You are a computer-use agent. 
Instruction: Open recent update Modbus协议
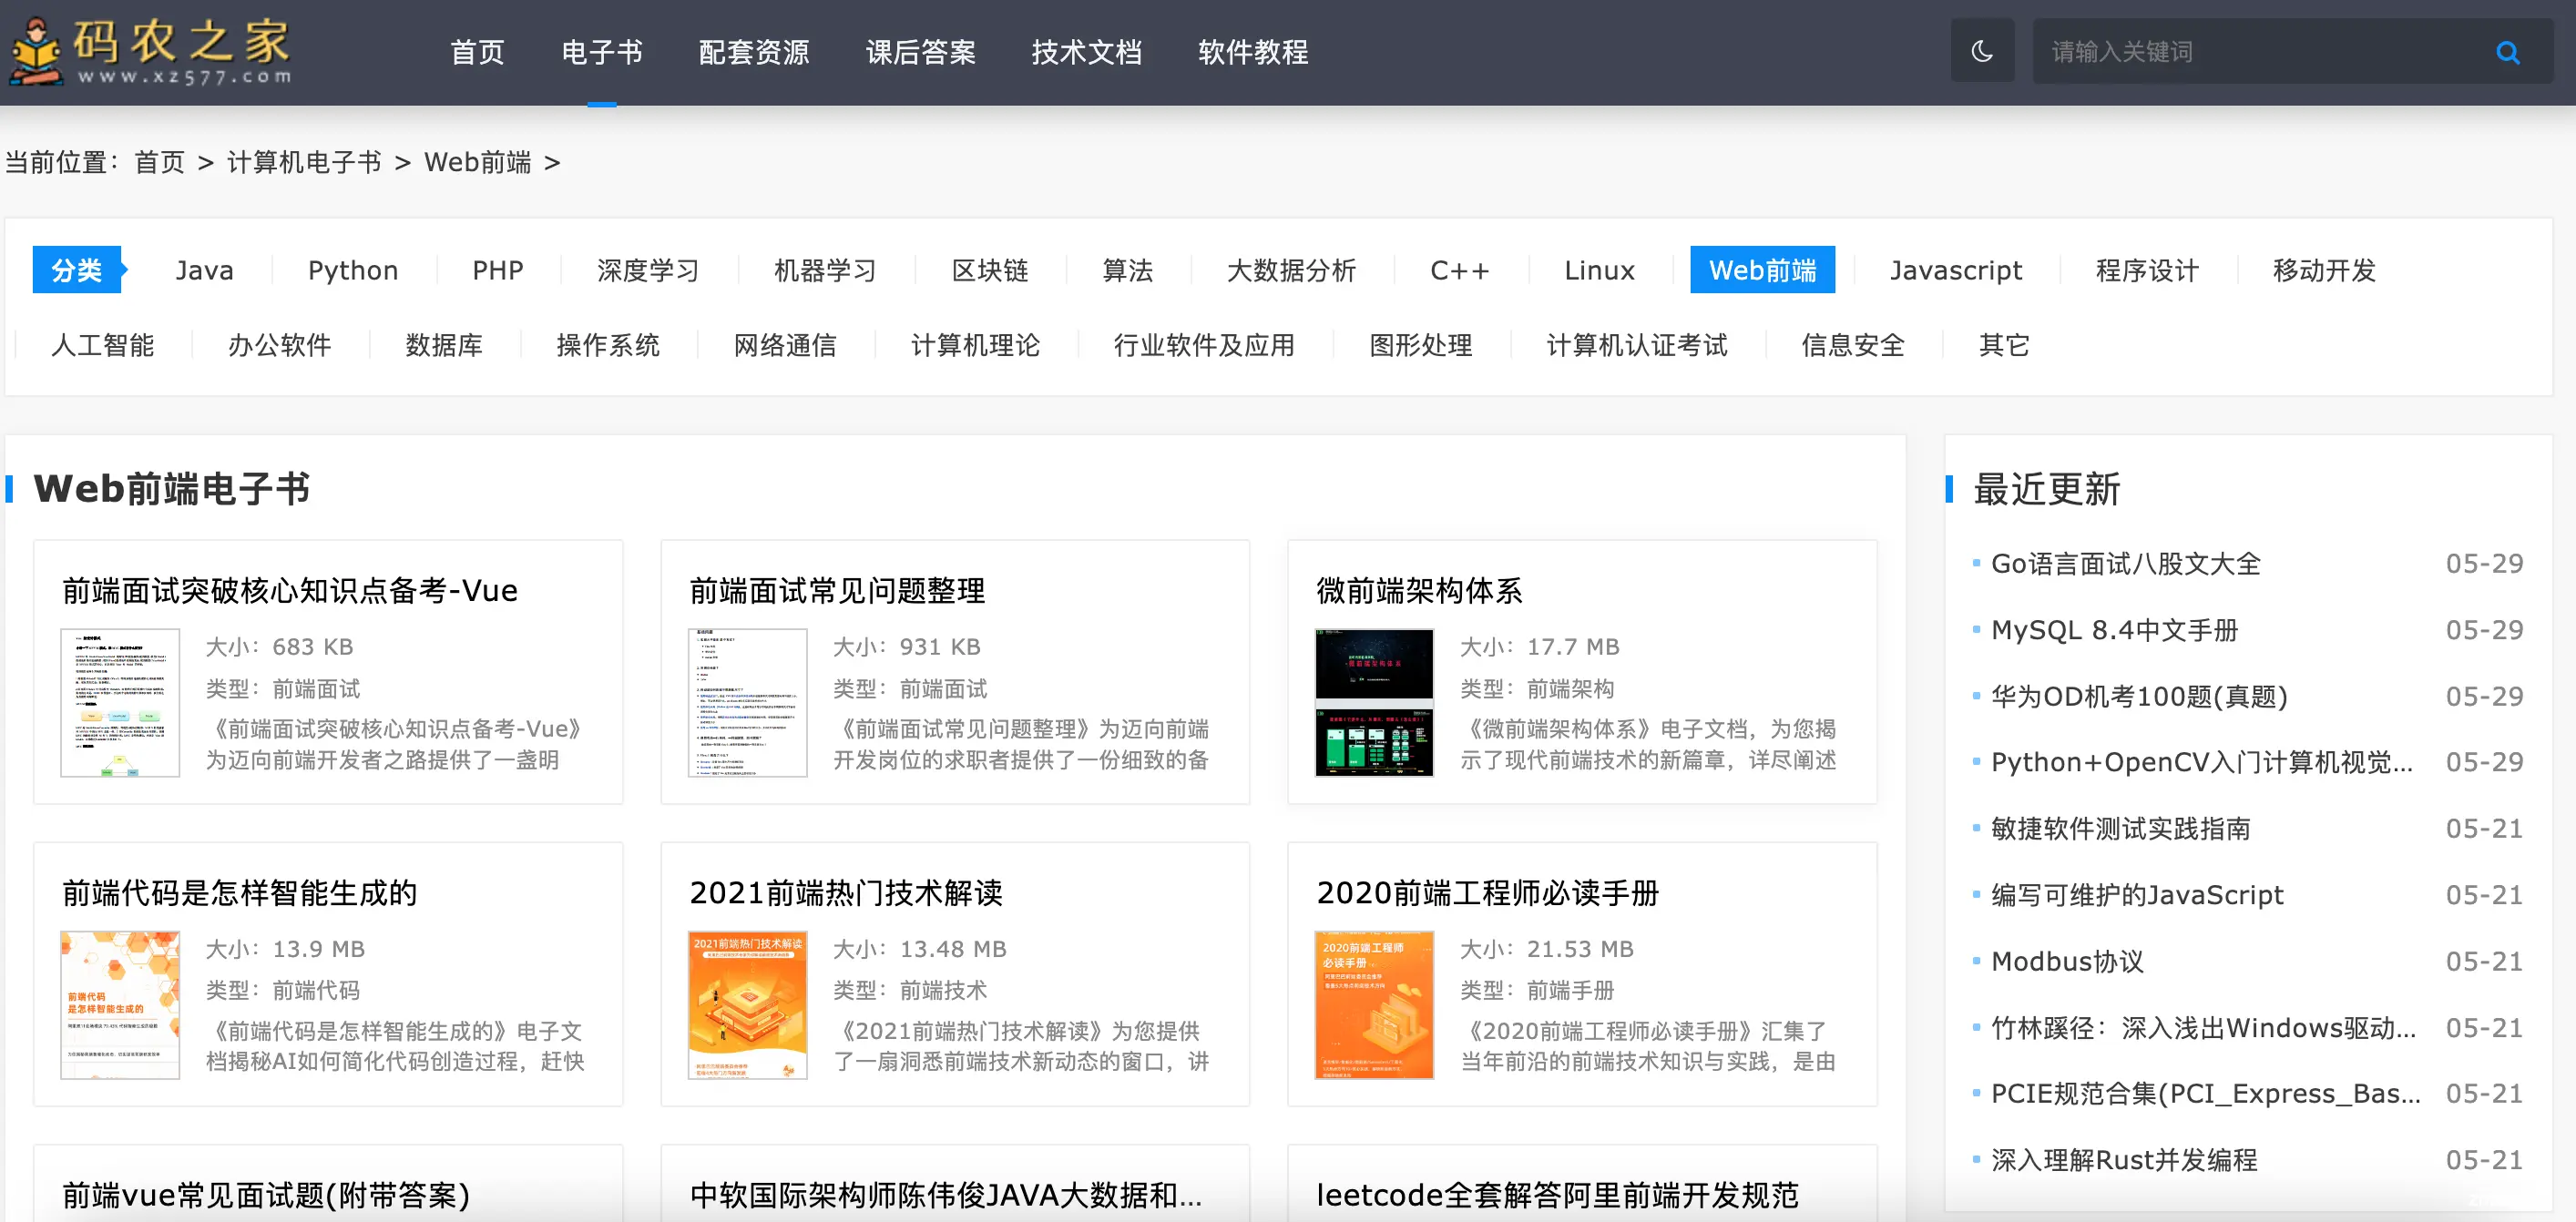pos(2067,961)
